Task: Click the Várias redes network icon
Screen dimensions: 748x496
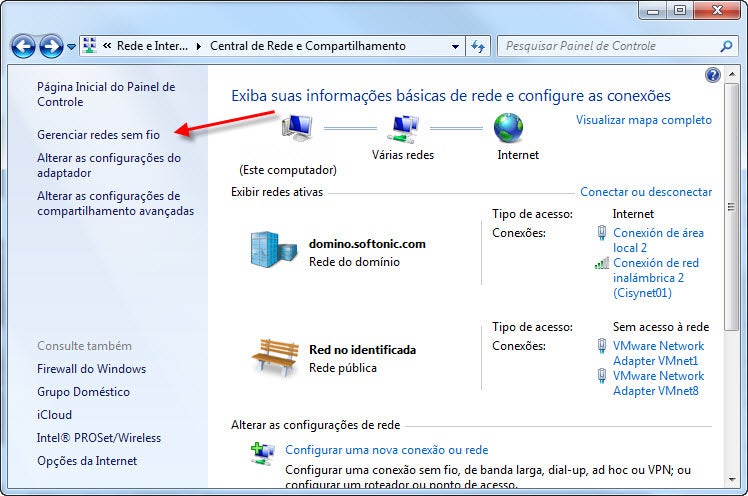Action: 405,128
